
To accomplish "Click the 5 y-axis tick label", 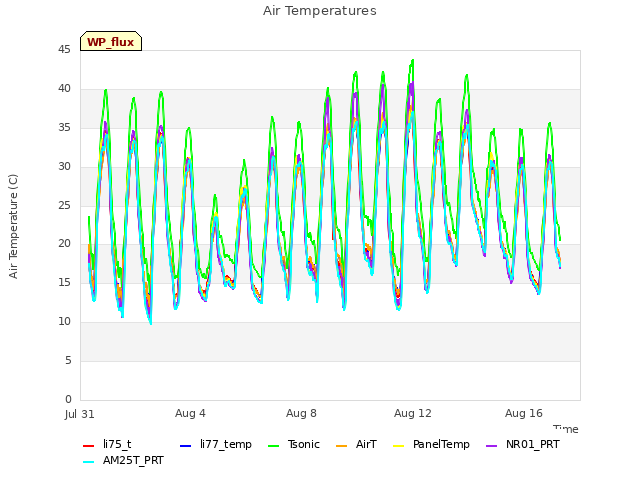I will tap(68, 360).
